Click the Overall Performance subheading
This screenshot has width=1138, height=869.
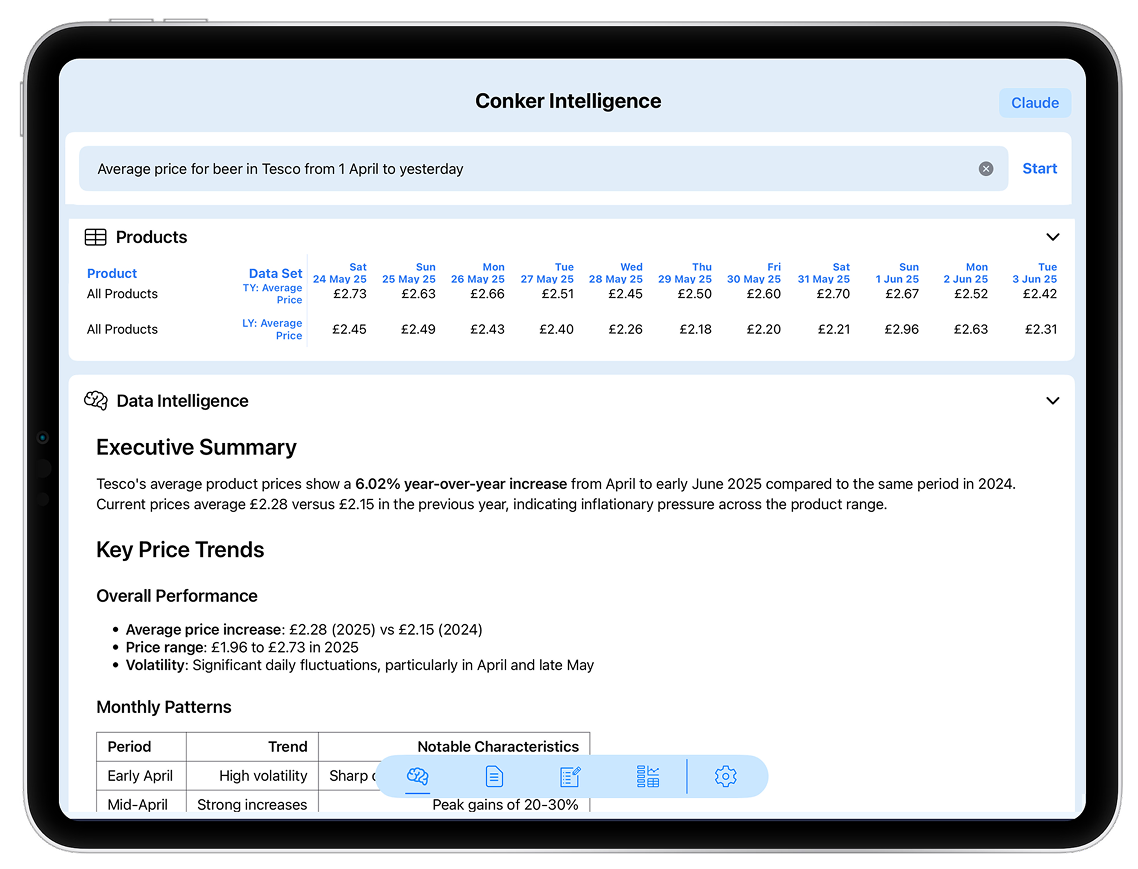177,596
